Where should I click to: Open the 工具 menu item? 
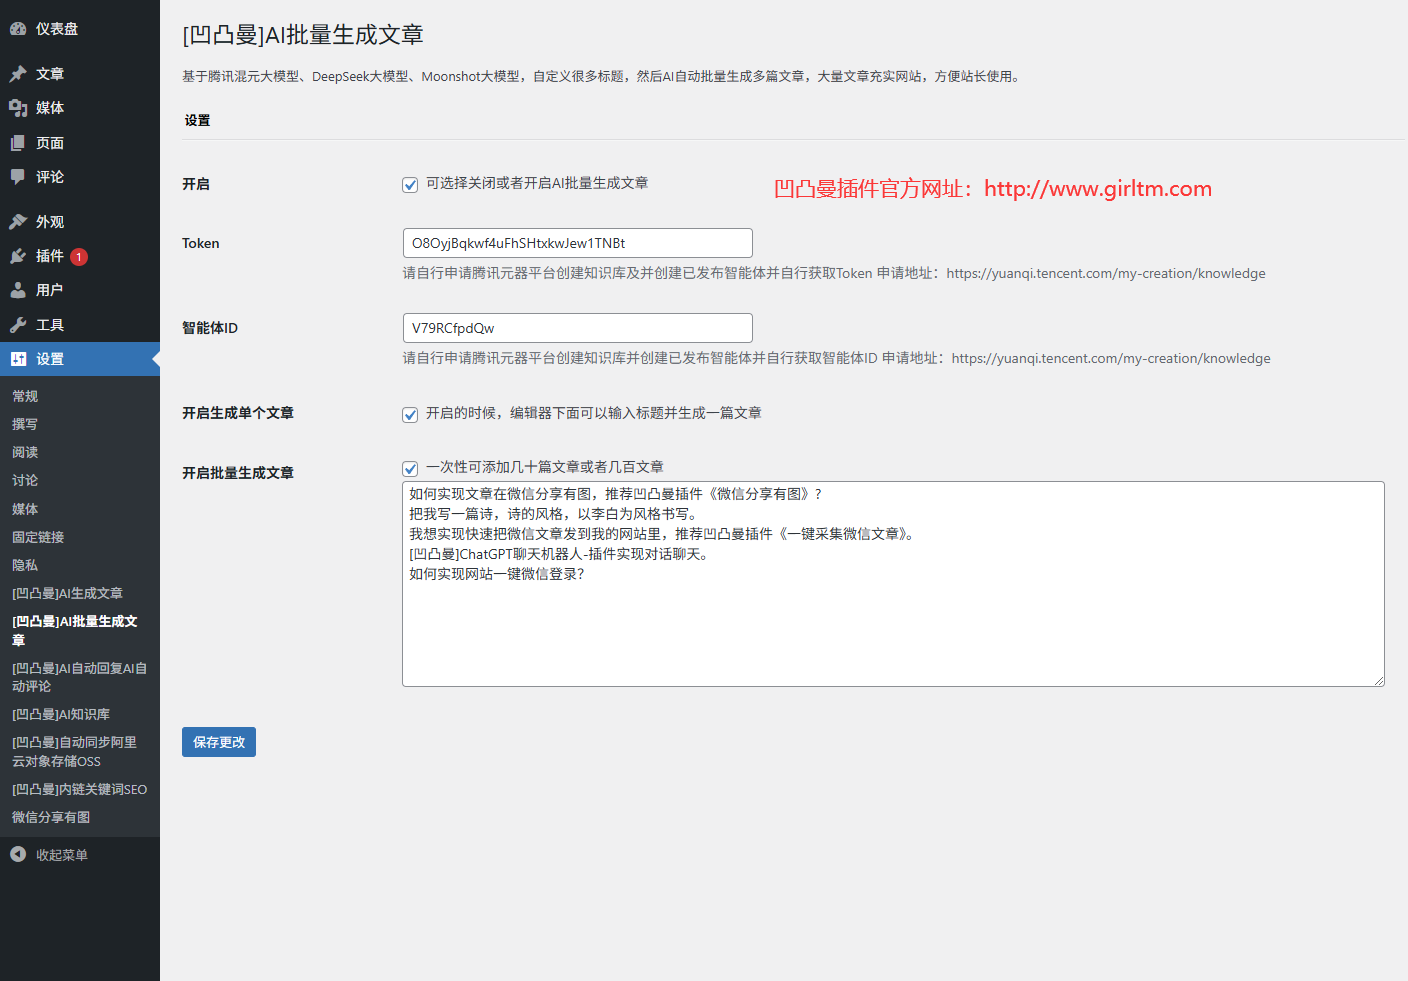(x=80, y=325)
